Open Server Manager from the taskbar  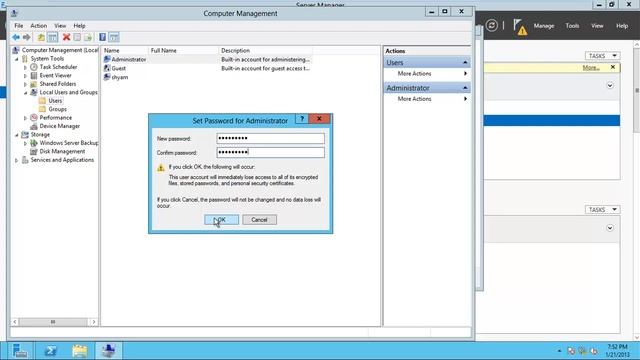pos(20,351)
